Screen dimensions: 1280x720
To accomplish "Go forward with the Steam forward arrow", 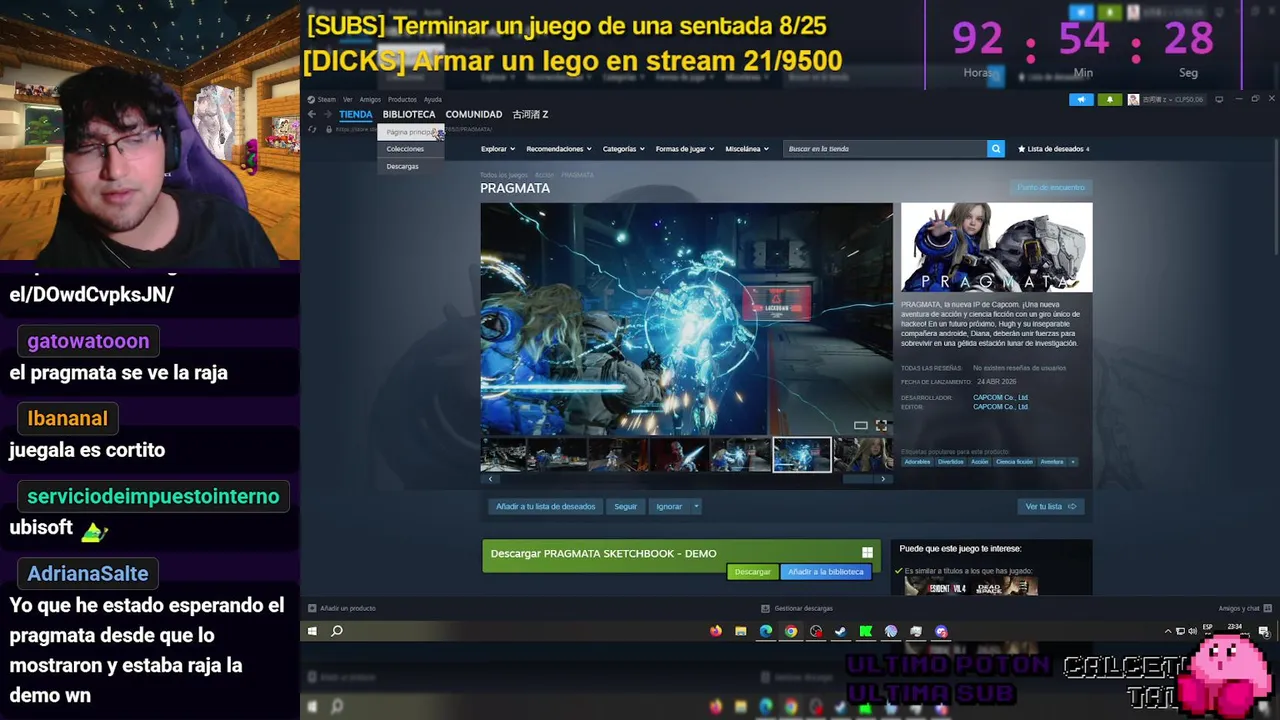I will (x=326, y=114).
